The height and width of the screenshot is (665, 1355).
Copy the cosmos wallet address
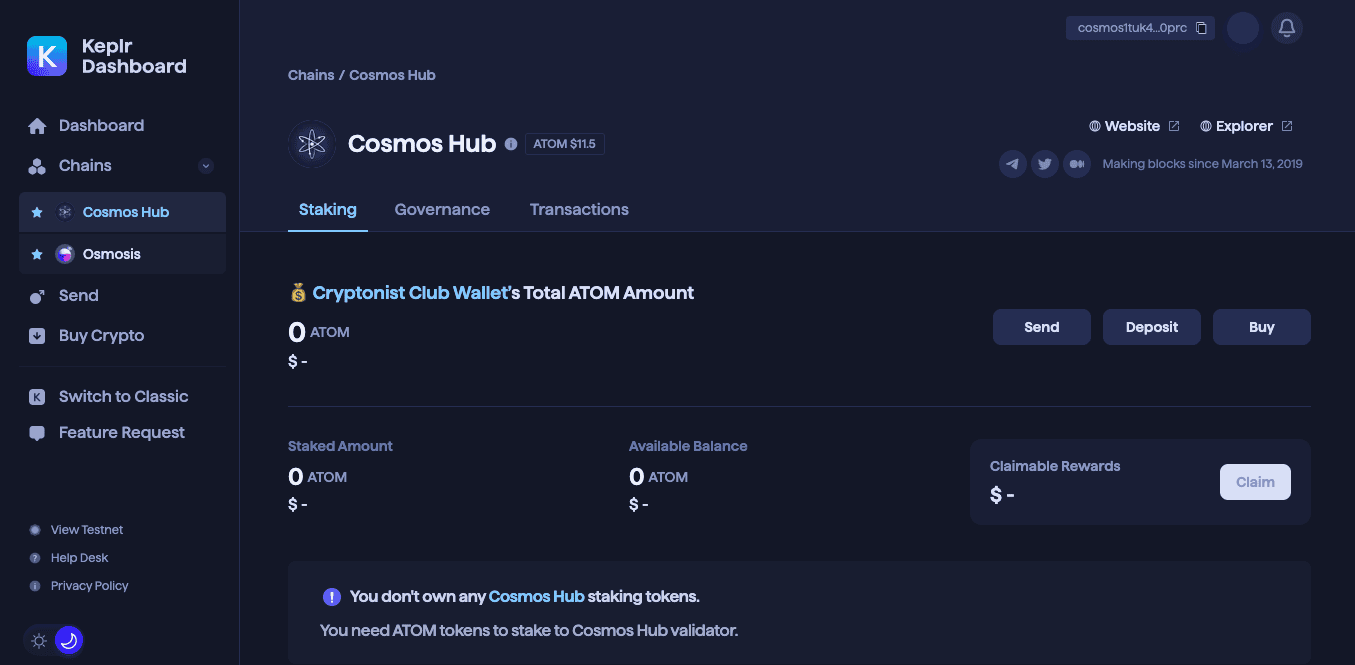tap(1201, 28)
